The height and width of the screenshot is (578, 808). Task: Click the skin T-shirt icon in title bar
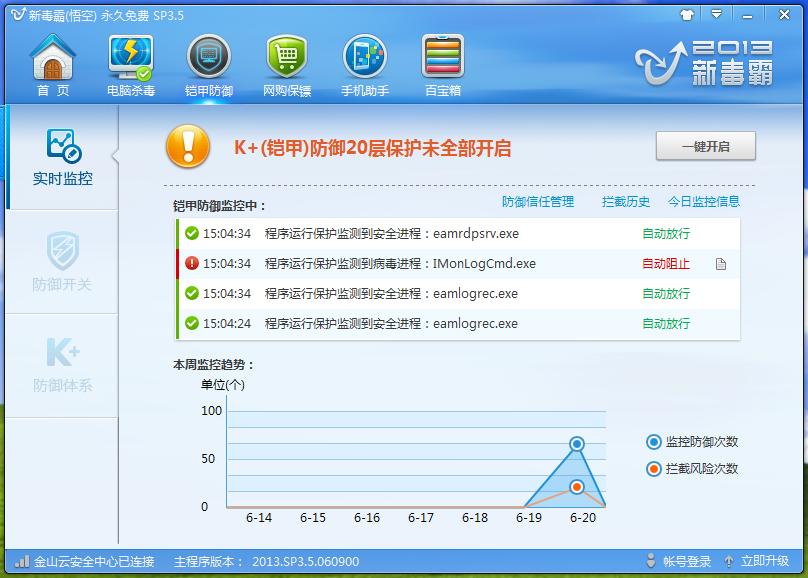pos(687,15)
